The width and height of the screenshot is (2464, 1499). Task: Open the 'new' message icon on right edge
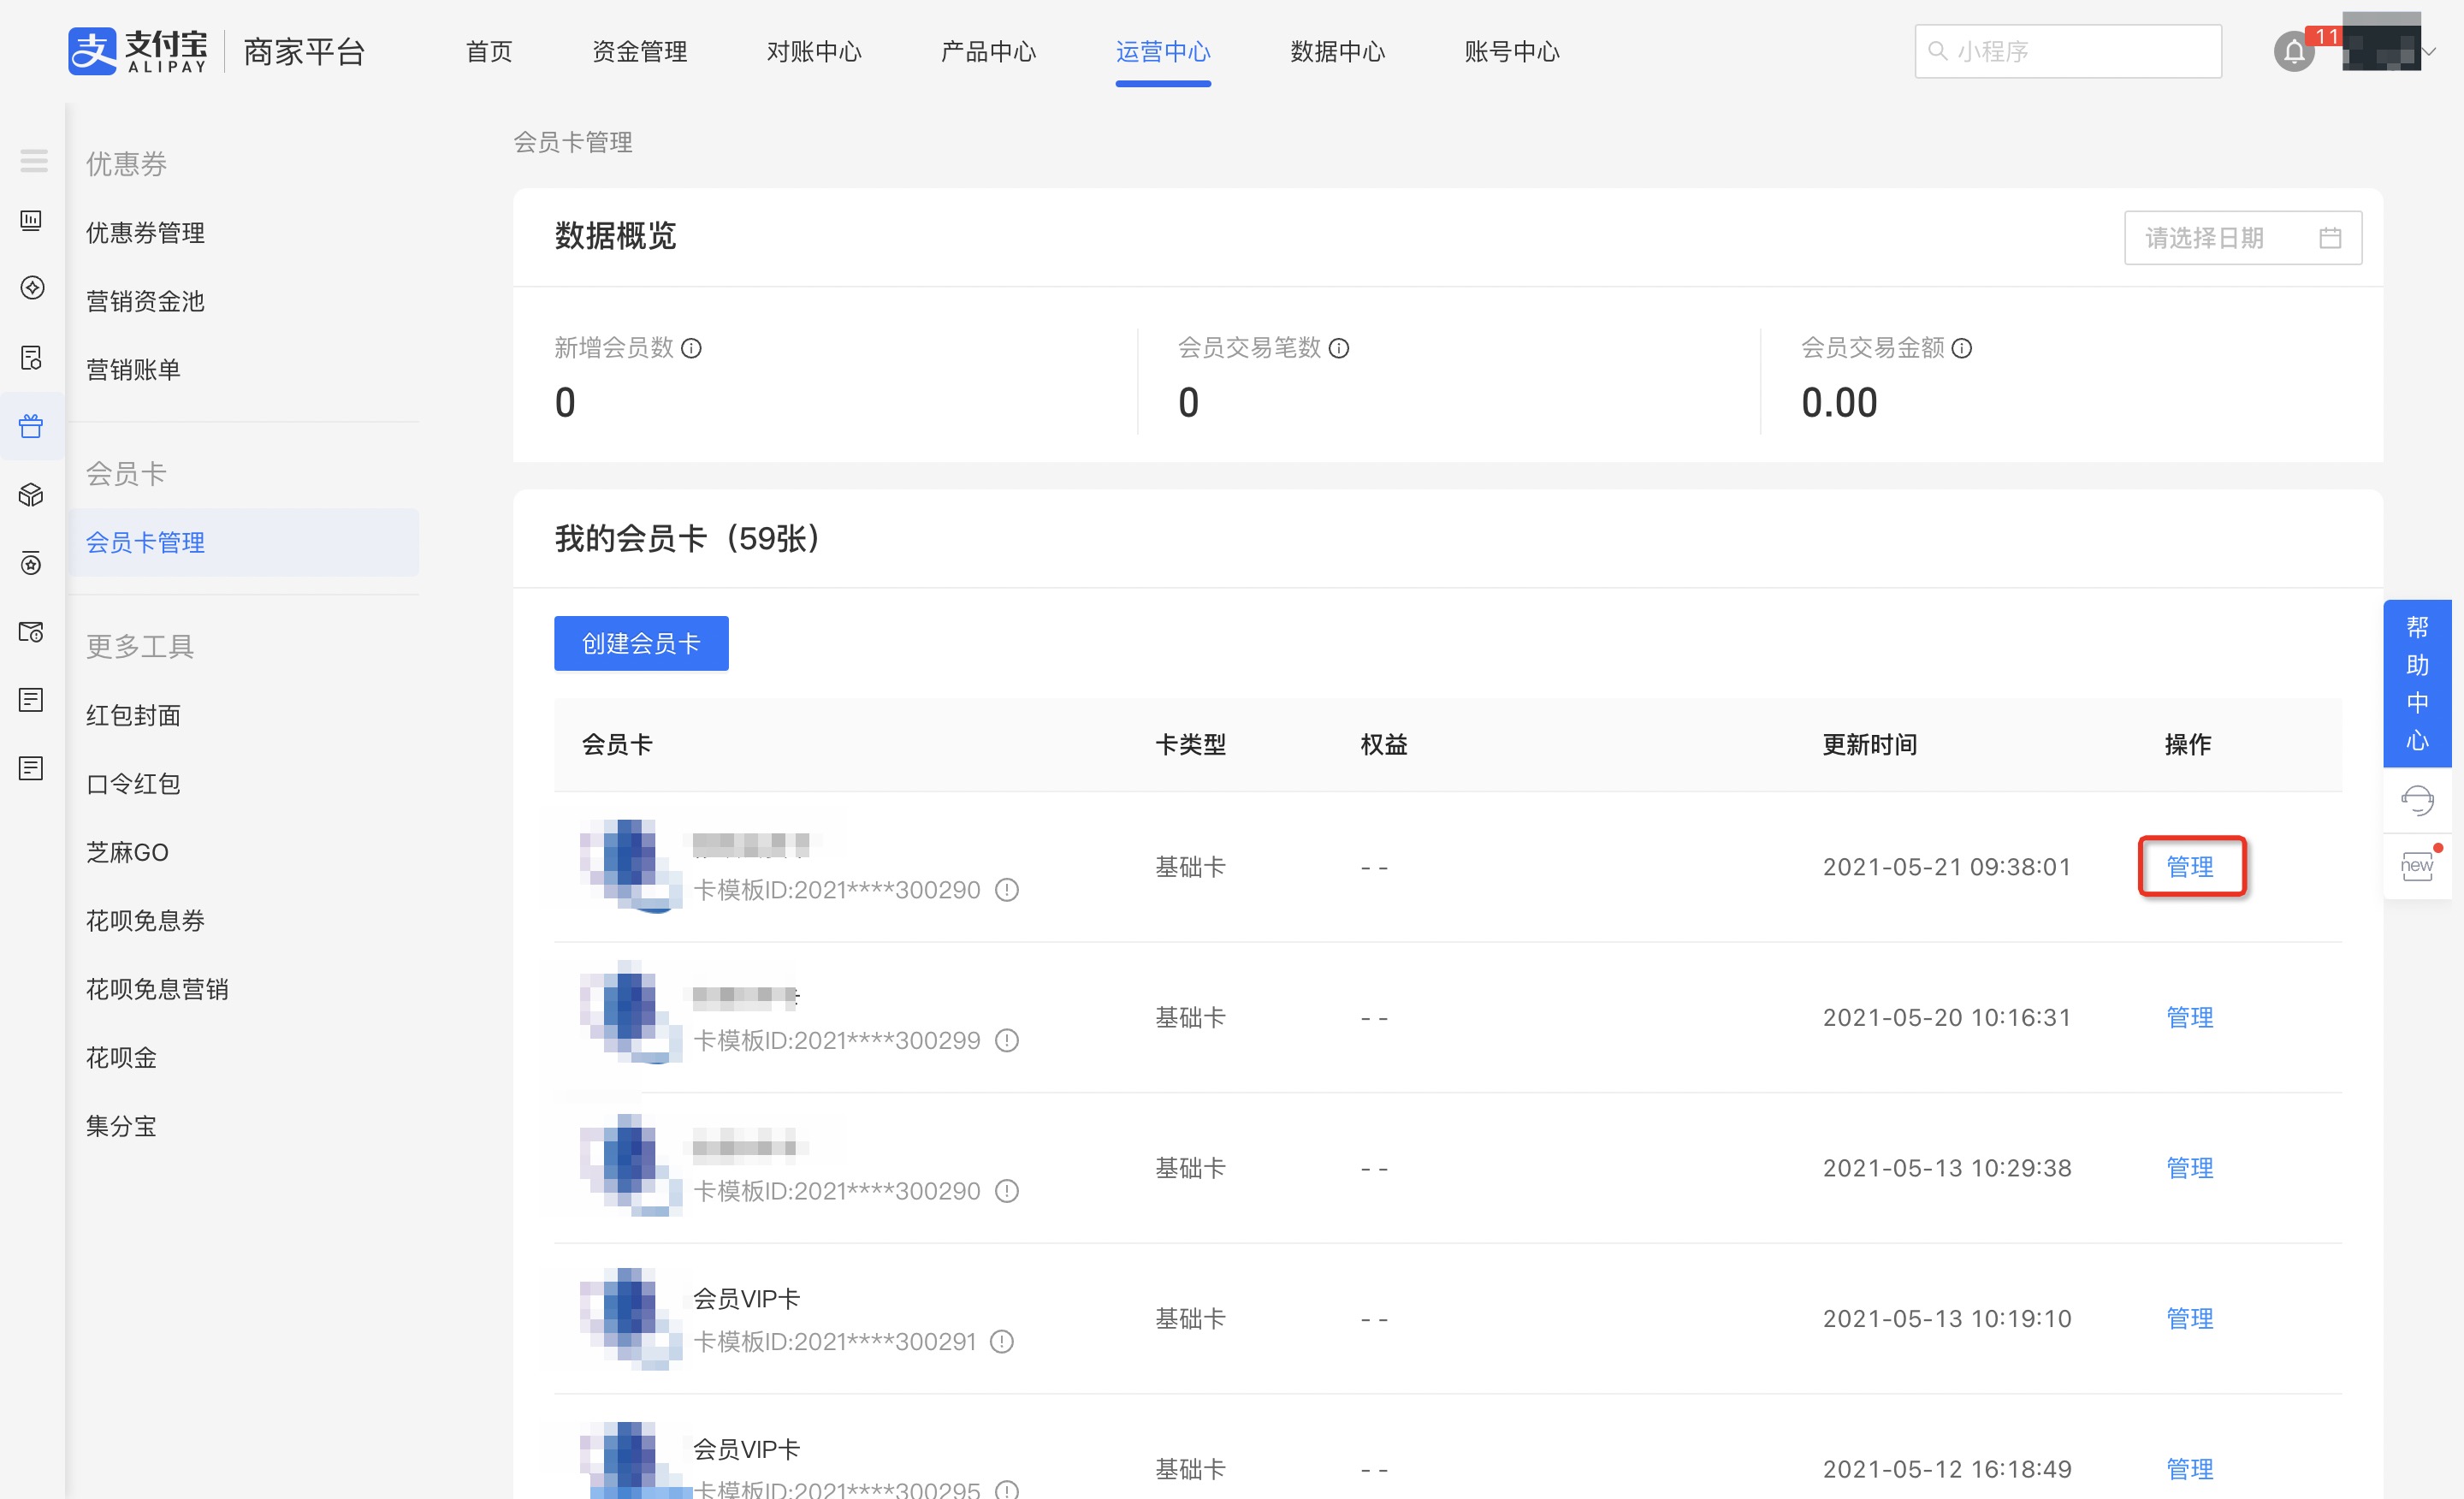[x=2417, y=865]
